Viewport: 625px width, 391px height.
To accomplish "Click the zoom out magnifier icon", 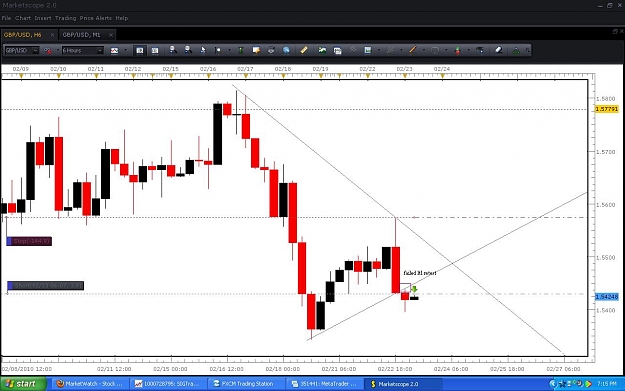I will 188,50.
